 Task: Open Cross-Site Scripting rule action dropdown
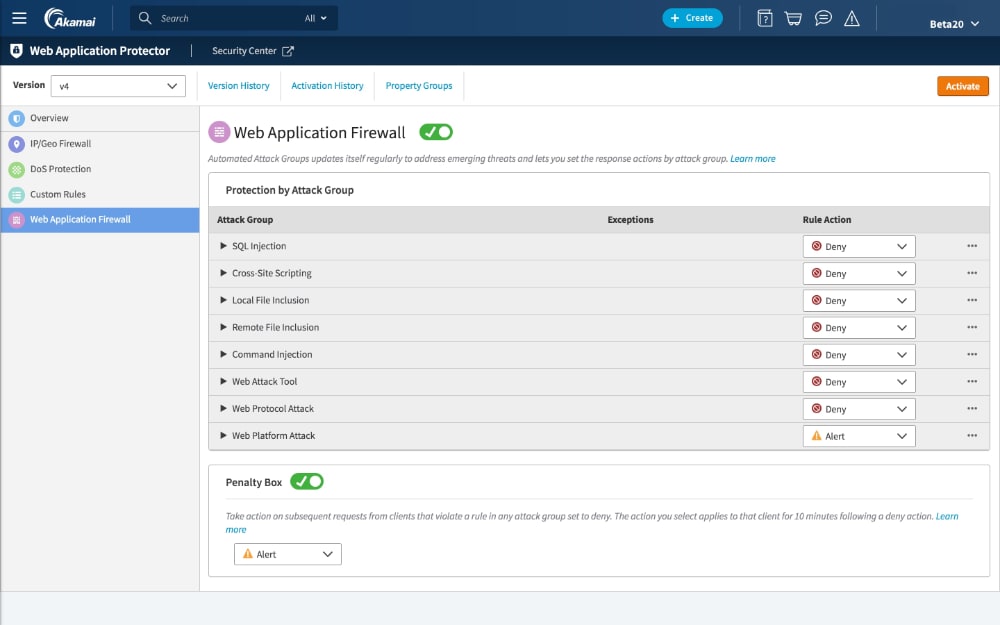tap(858, 274)
